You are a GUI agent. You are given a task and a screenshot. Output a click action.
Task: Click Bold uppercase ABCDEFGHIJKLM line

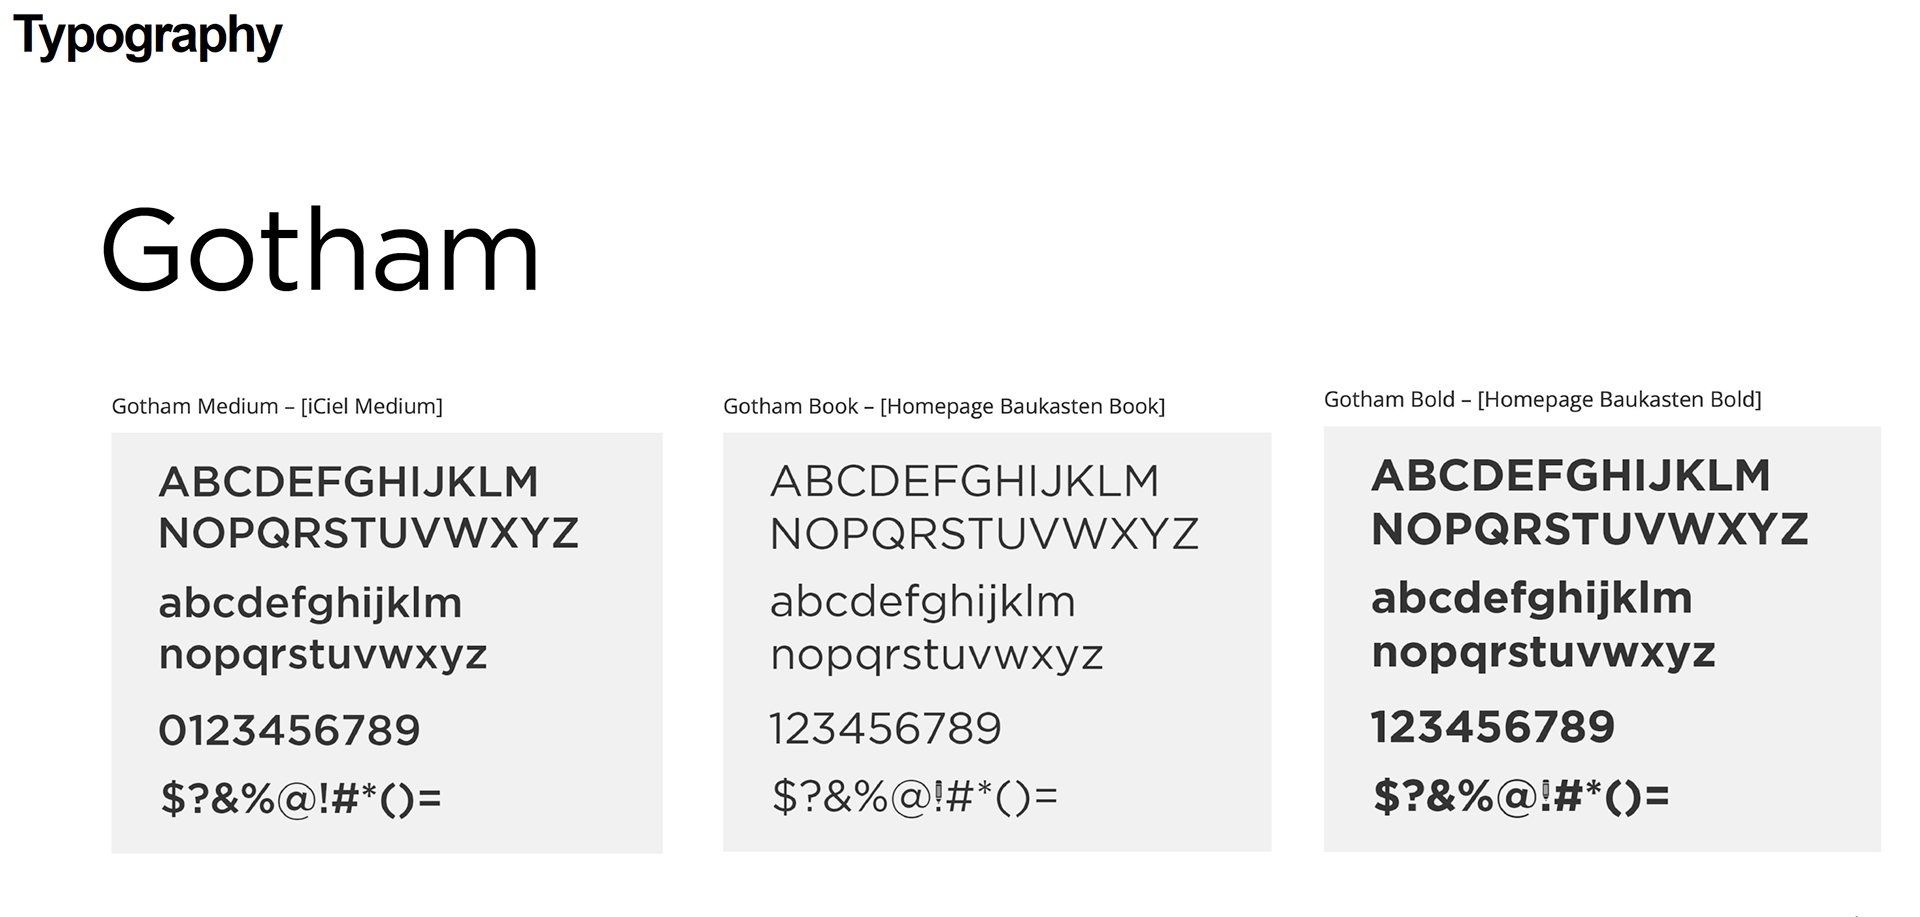(1571, 476)
